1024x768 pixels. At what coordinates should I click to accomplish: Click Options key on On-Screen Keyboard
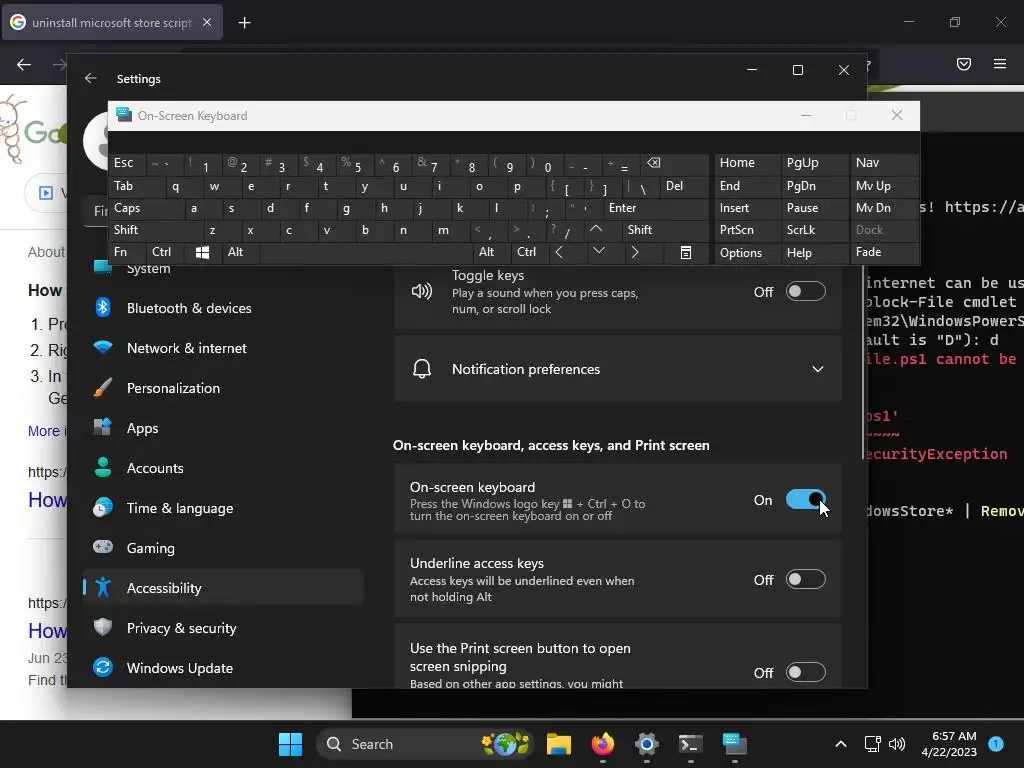pyautogui.click(x=747, y=253)
